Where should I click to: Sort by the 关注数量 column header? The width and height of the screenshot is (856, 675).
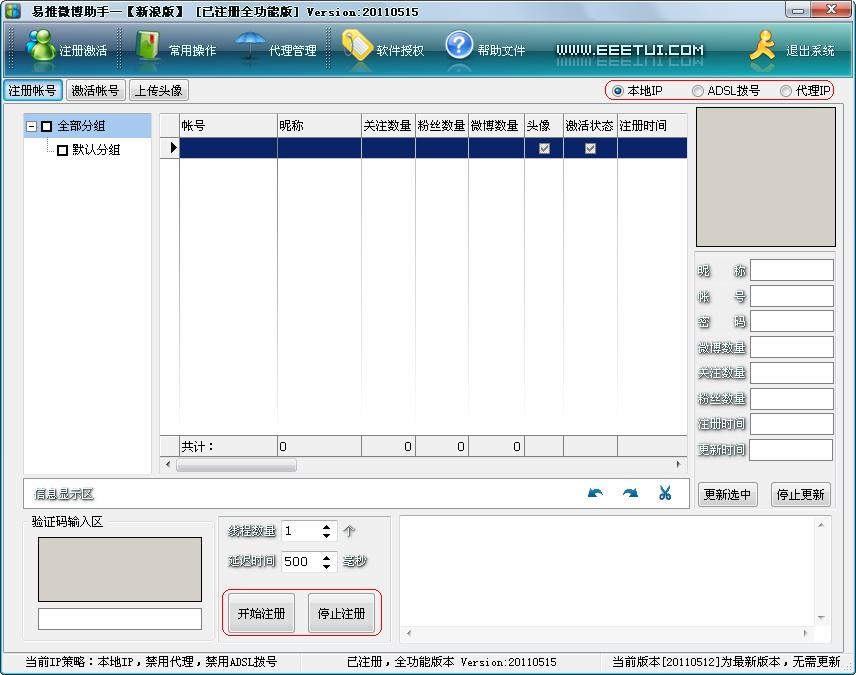[x=388, y=126]
